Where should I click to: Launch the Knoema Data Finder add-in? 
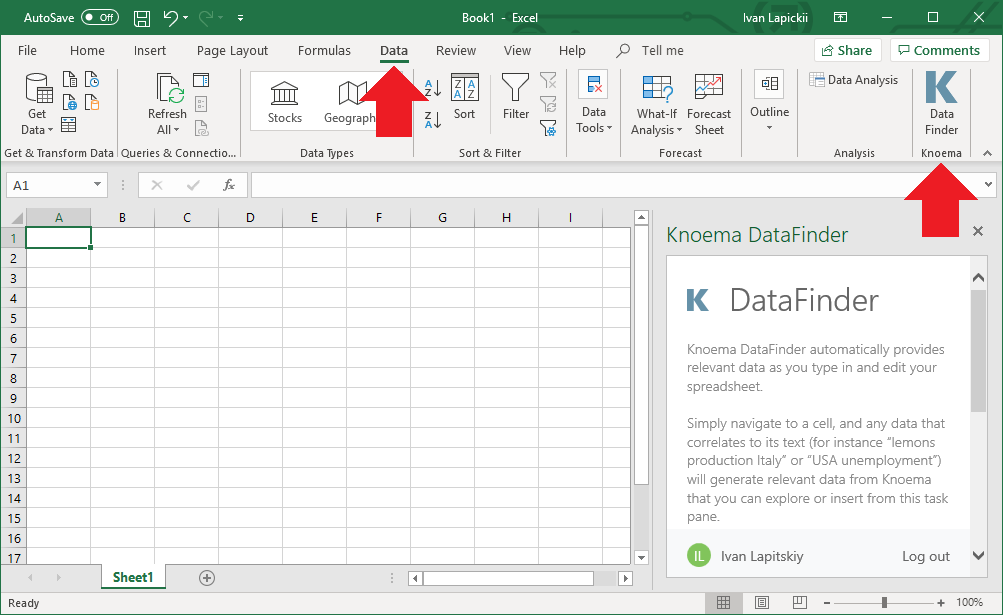[x=942, y=103]
